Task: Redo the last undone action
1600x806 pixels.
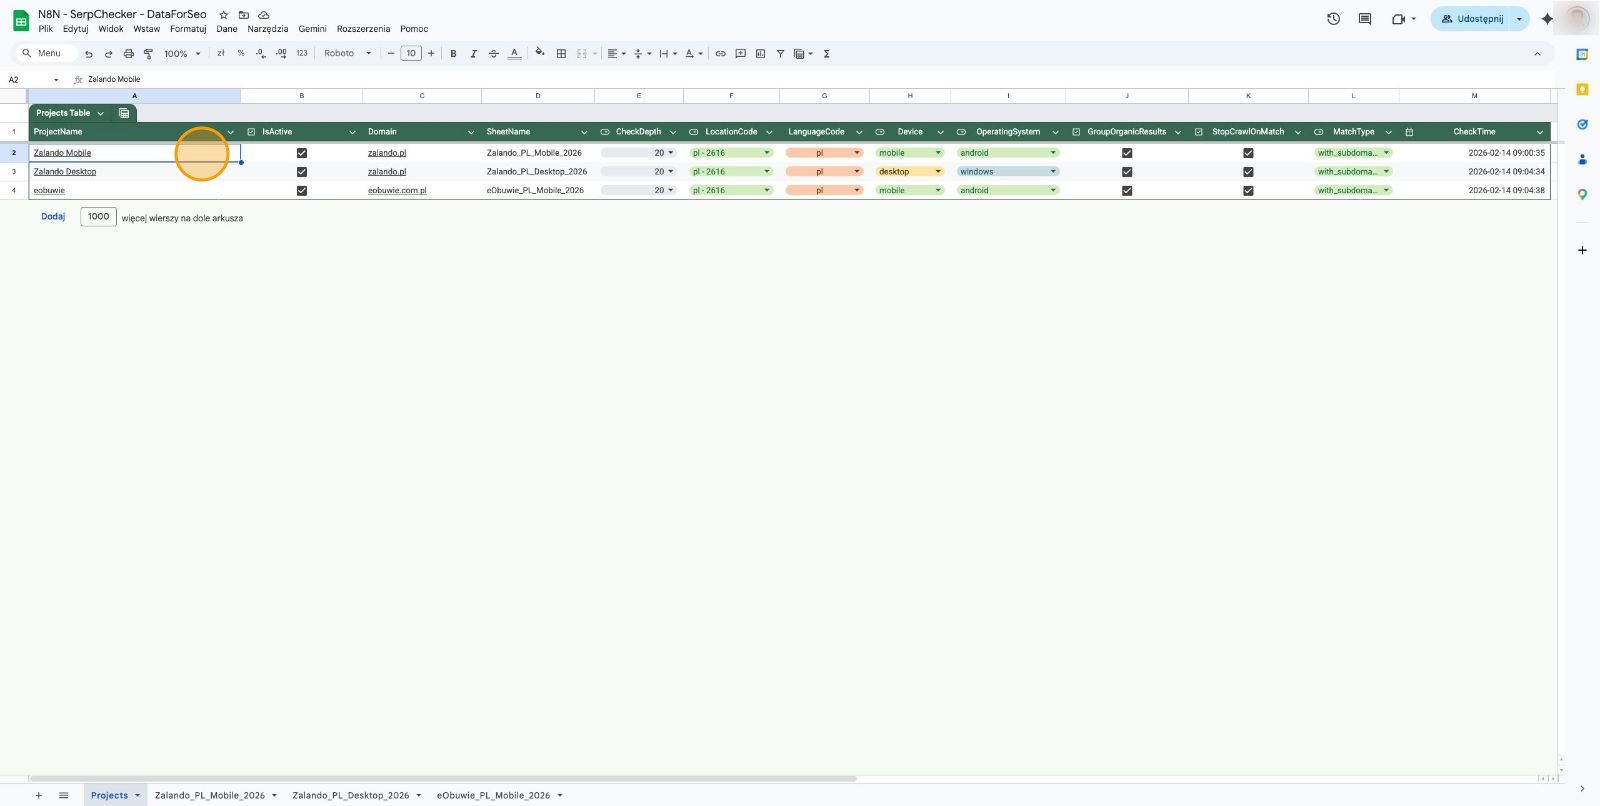Action: tap(109, 54)
